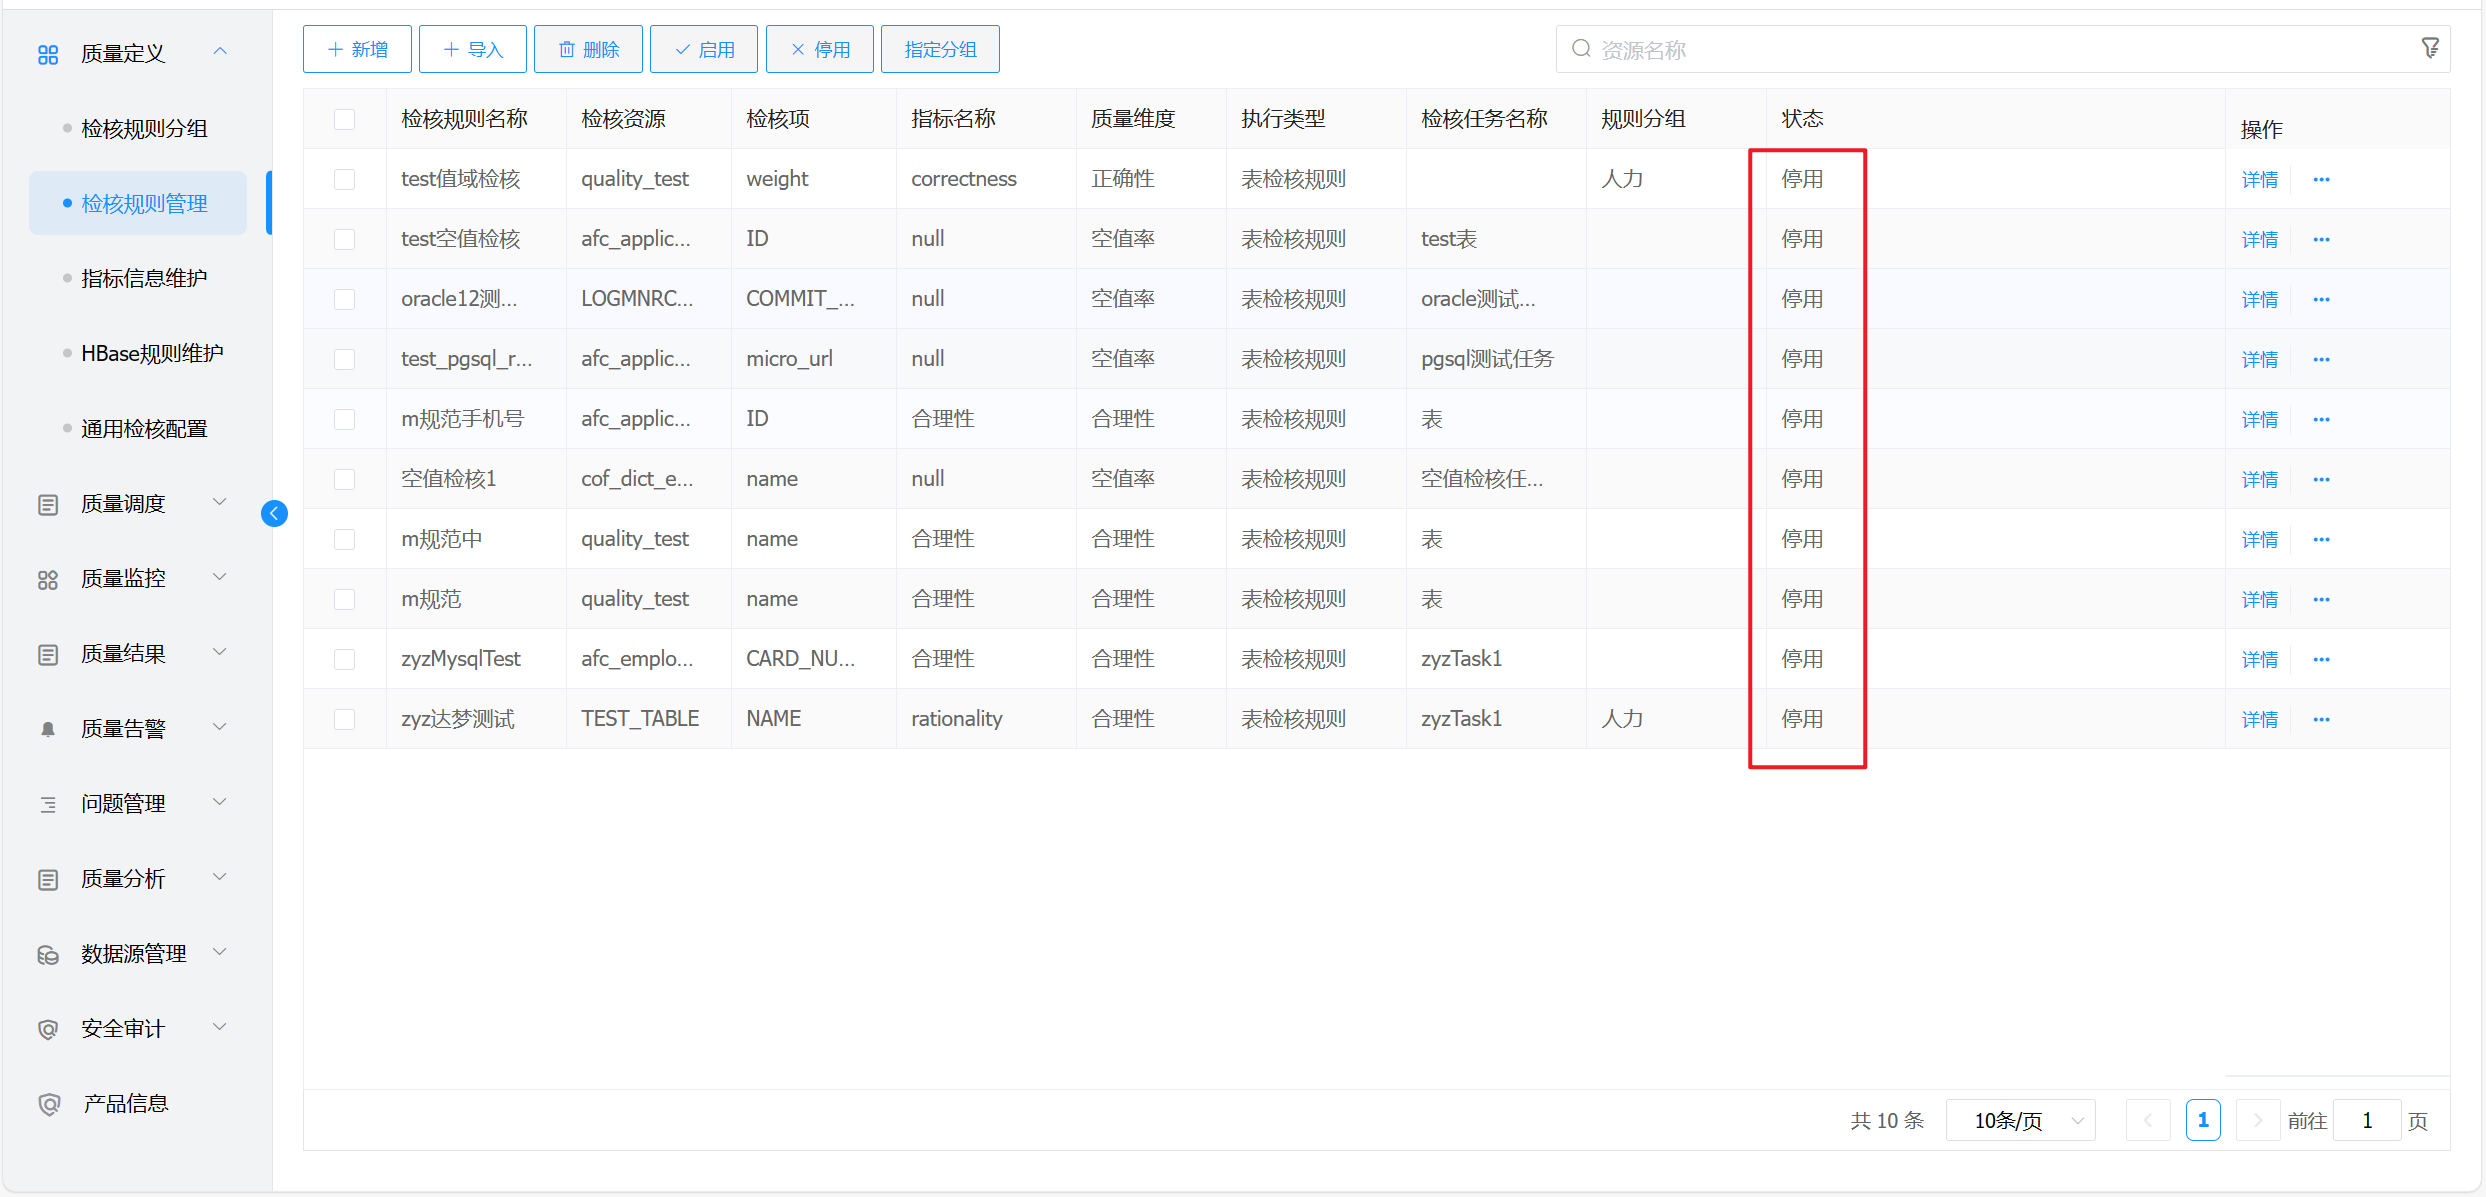Click the 新增 button

point(357,49)
